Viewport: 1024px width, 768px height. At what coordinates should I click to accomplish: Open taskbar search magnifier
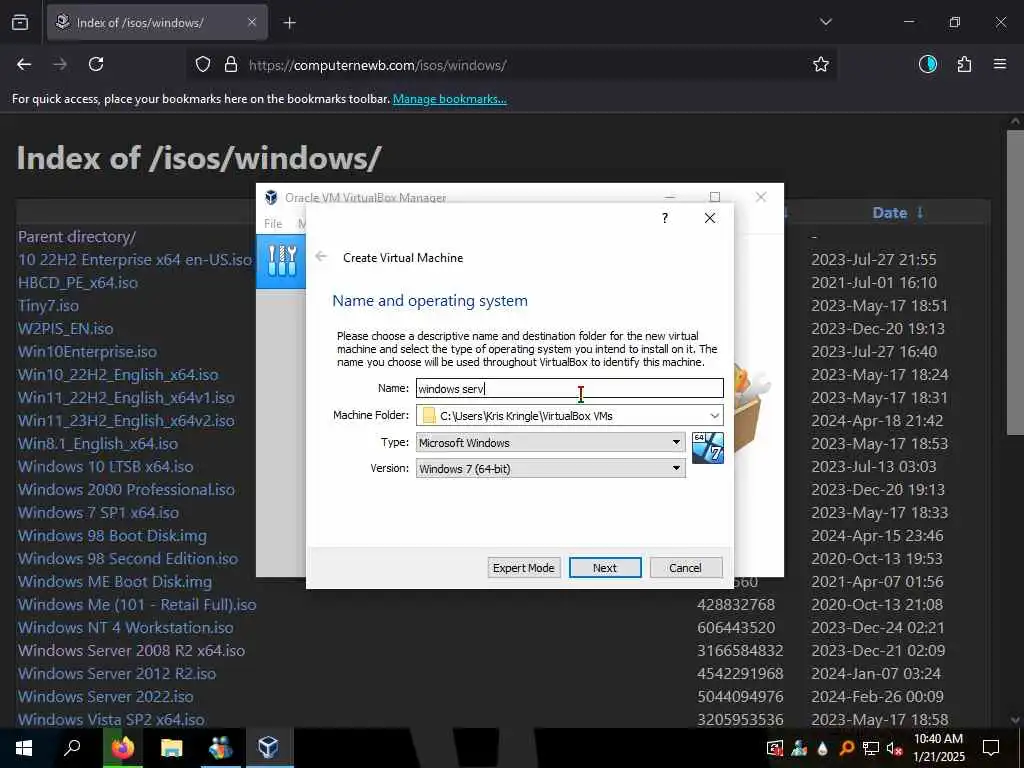click(x=72, y=748)
